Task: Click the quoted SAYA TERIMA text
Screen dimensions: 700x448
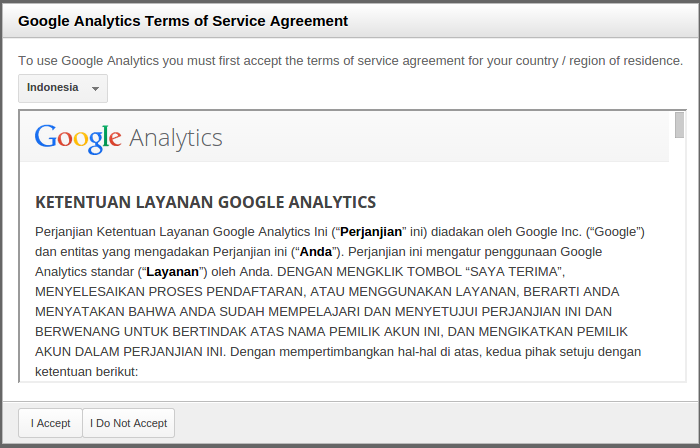Action: pyautogui.click(x=515, y=271)
